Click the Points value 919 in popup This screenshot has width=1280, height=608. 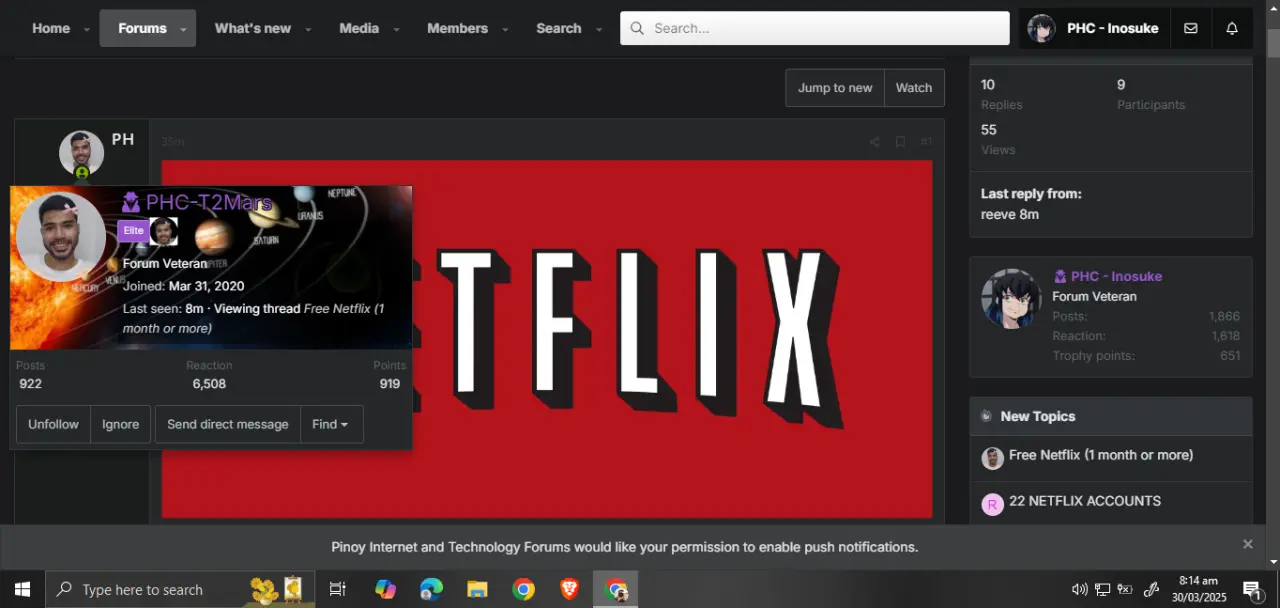pos(390,384)
